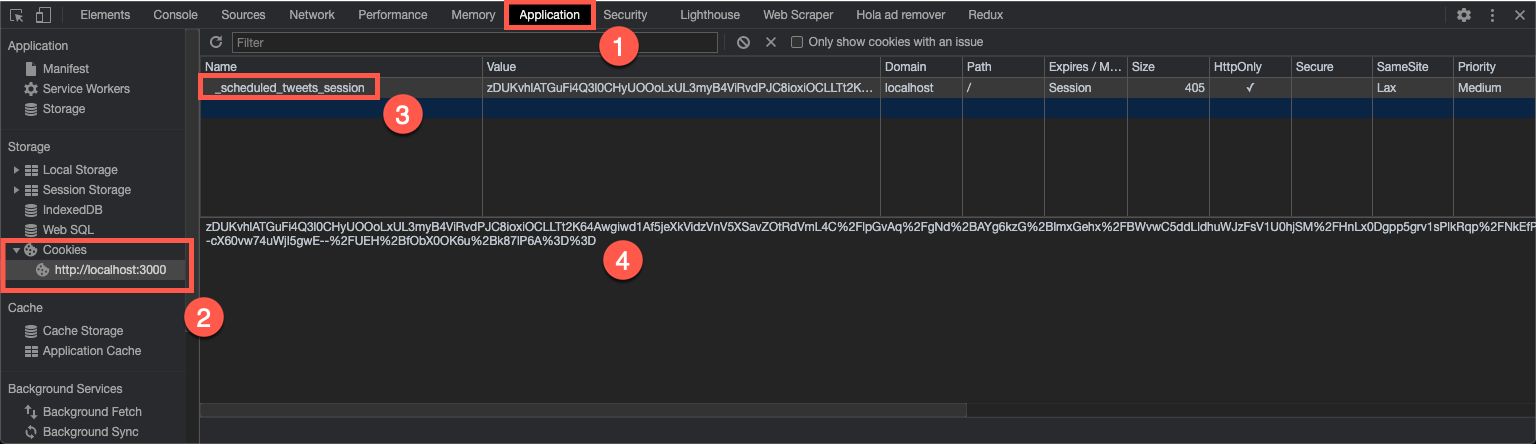1536x444 pixels.
Task: Select the _scheduled_tweets_session cookie name
Action: coord(291,87)
